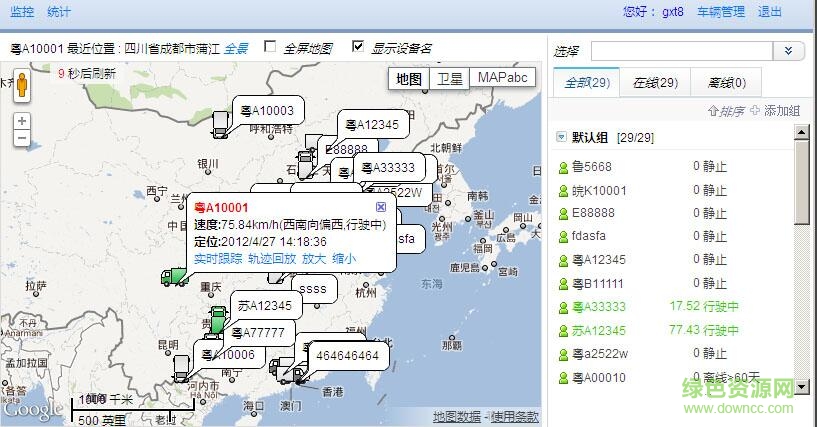Click the Street View pegman icon
This screenshot has height=427, width=817.
22,84
